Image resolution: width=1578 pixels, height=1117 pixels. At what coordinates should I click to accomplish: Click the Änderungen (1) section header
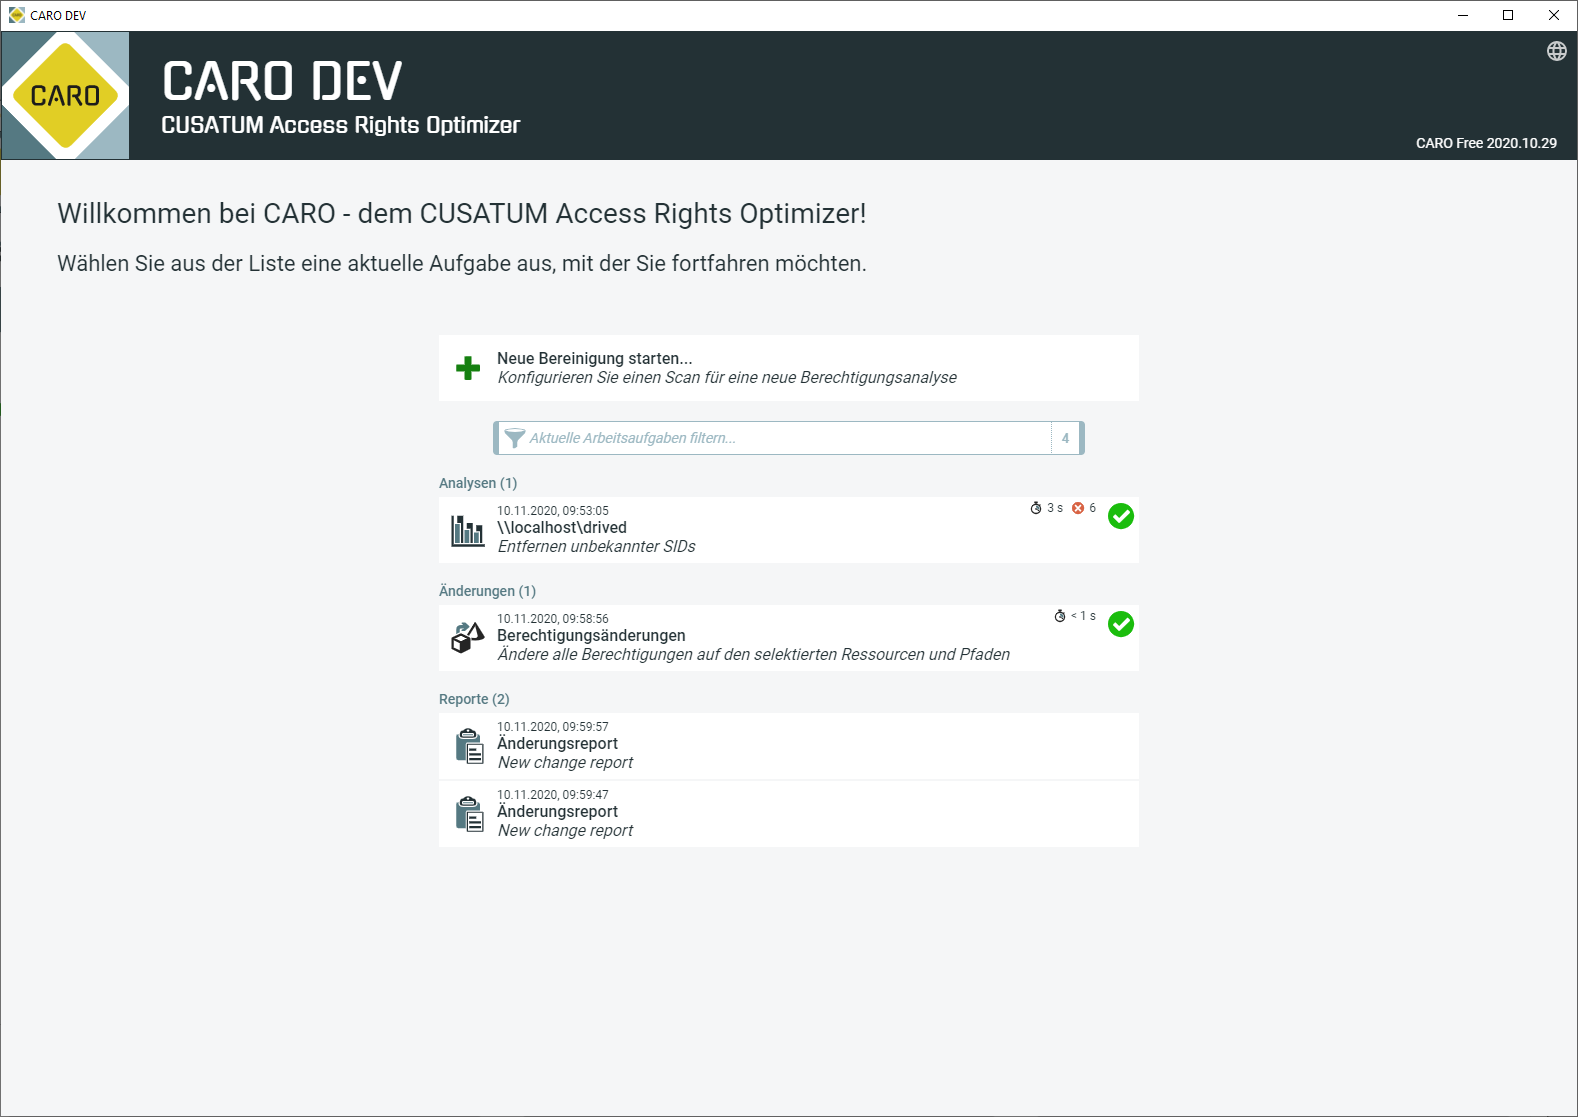click(x=487, y=591)
